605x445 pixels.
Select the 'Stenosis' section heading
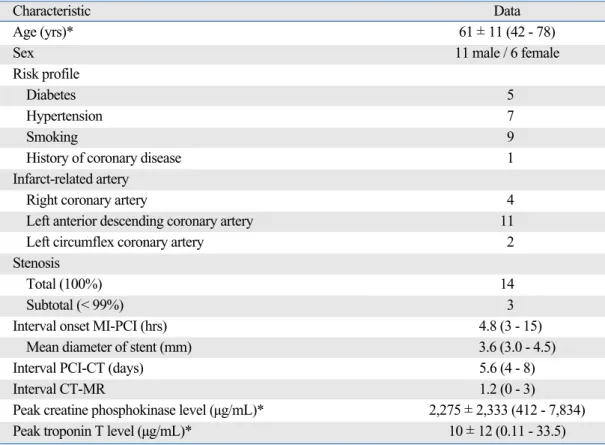point(36,263)
